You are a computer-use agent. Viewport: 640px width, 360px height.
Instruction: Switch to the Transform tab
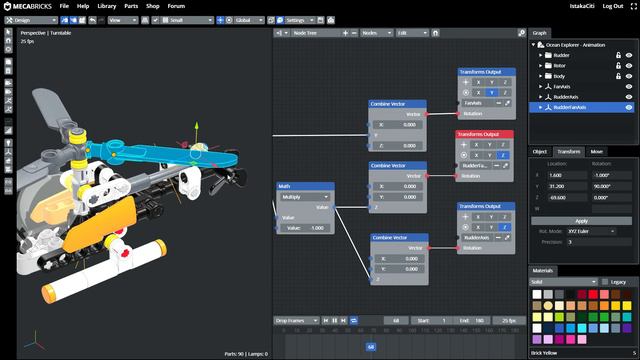coord(569,151)
